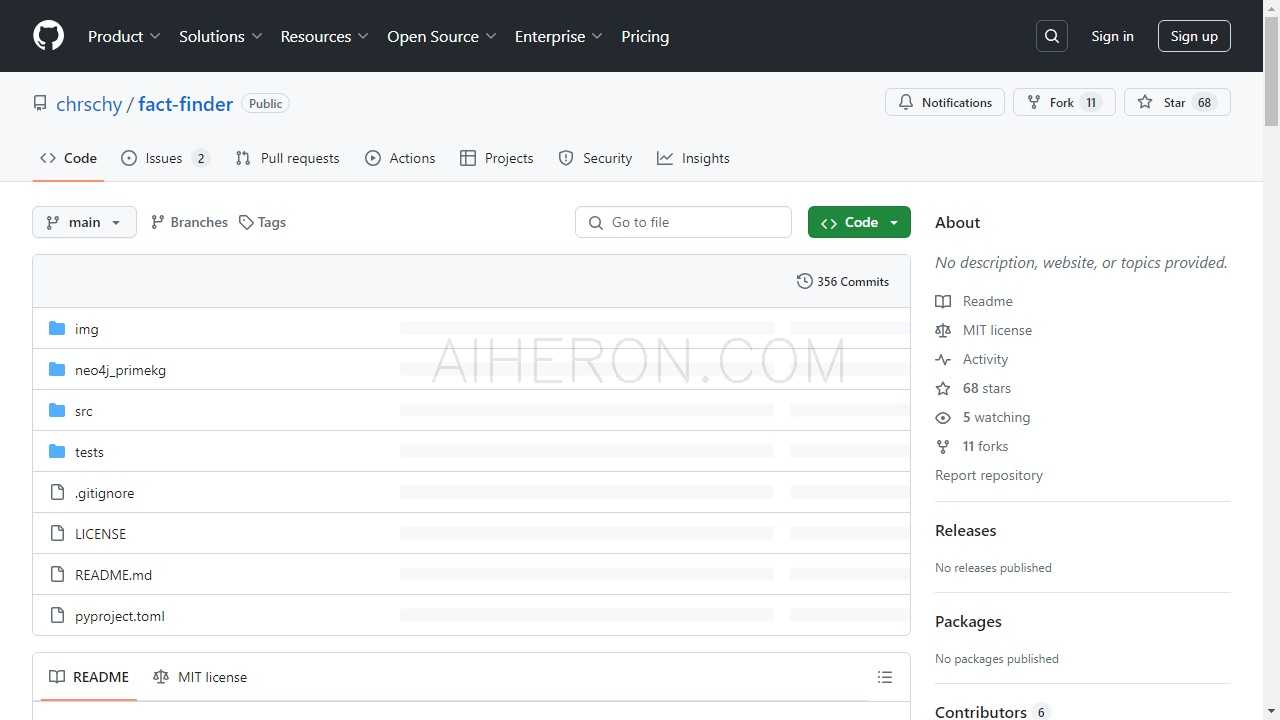
Task: Click the src folder icon
Action: tap(57, 411)
